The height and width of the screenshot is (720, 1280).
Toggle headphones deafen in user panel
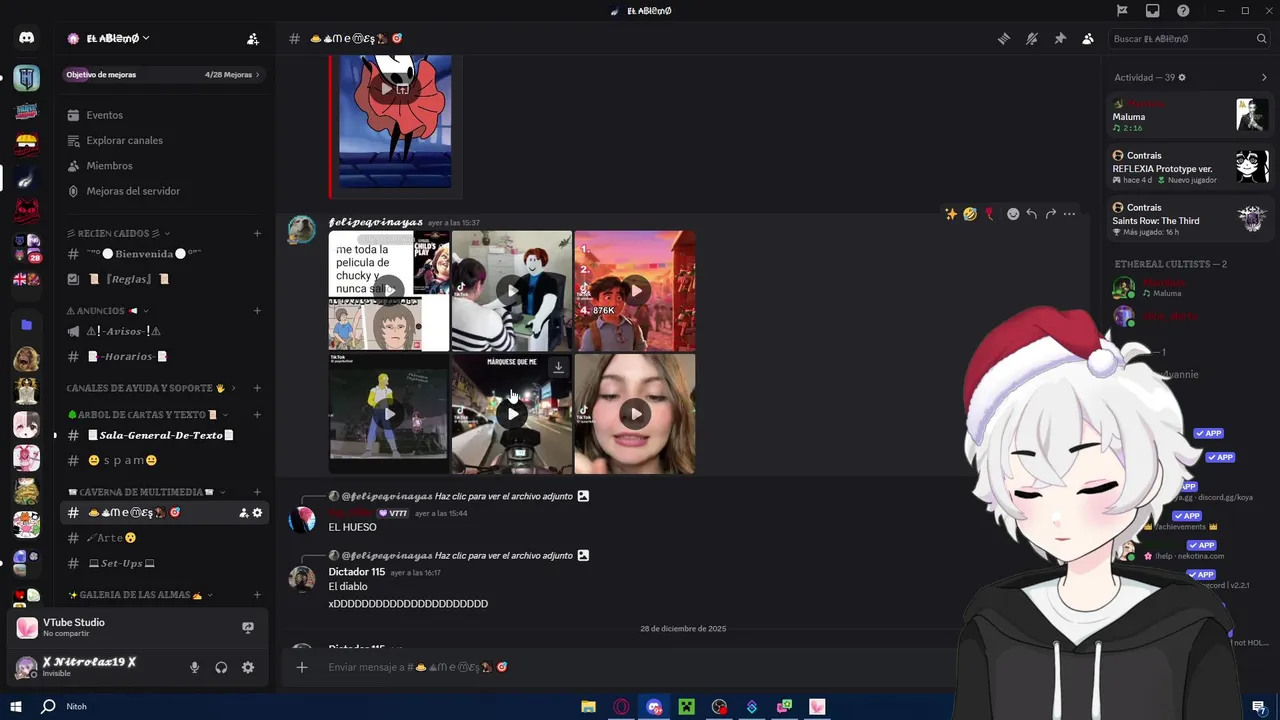[x=221, y=668]
